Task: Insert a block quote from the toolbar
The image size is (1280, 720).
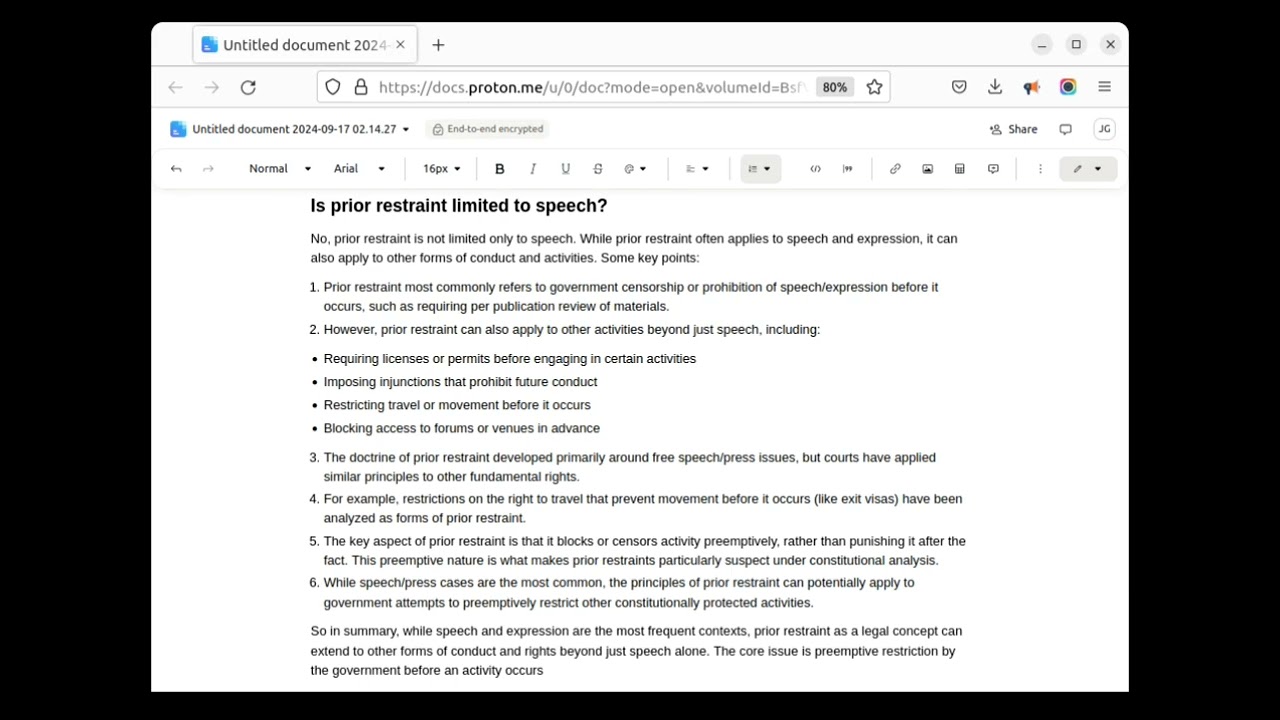Action: [x=848, y=169]
